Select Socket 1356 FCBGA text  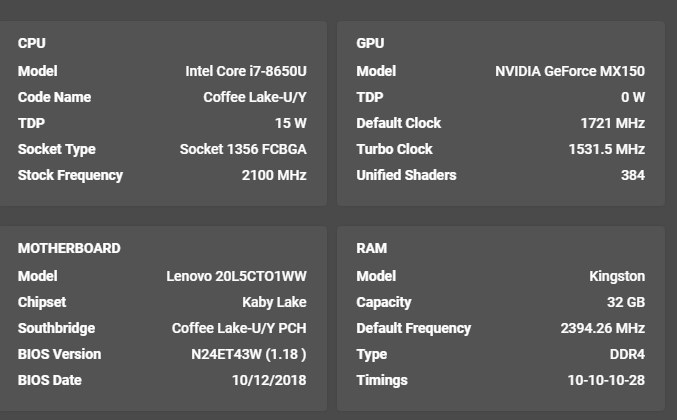(244, 149)
